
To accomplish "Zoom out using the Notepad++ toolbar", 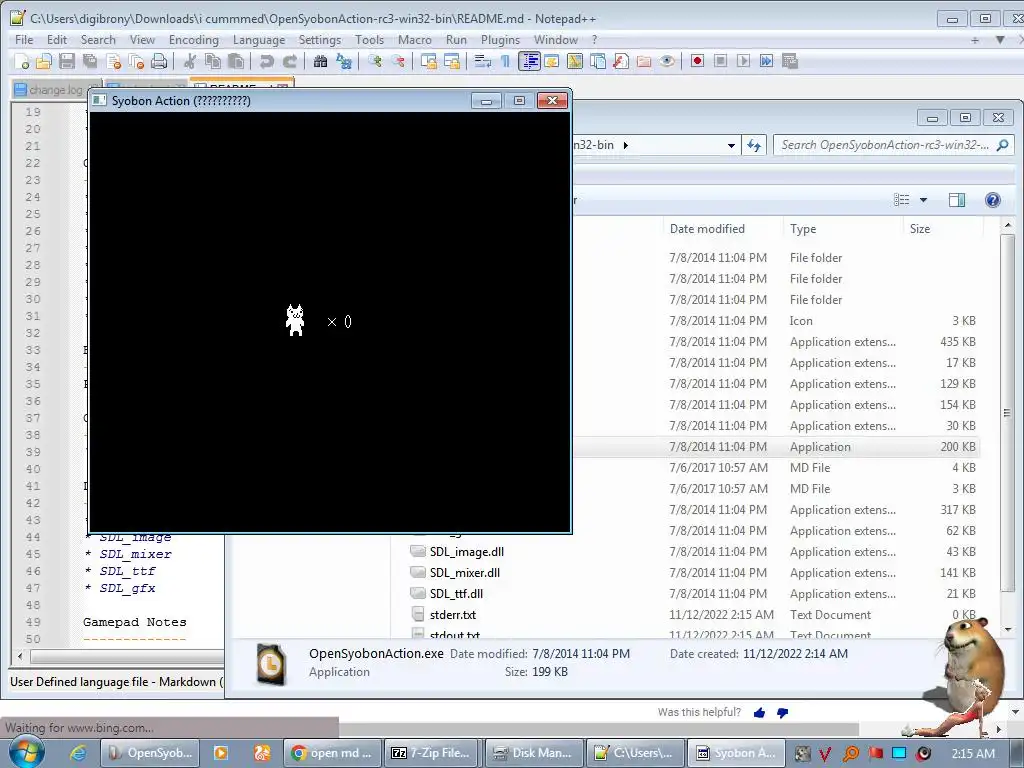I will point(398,61).
